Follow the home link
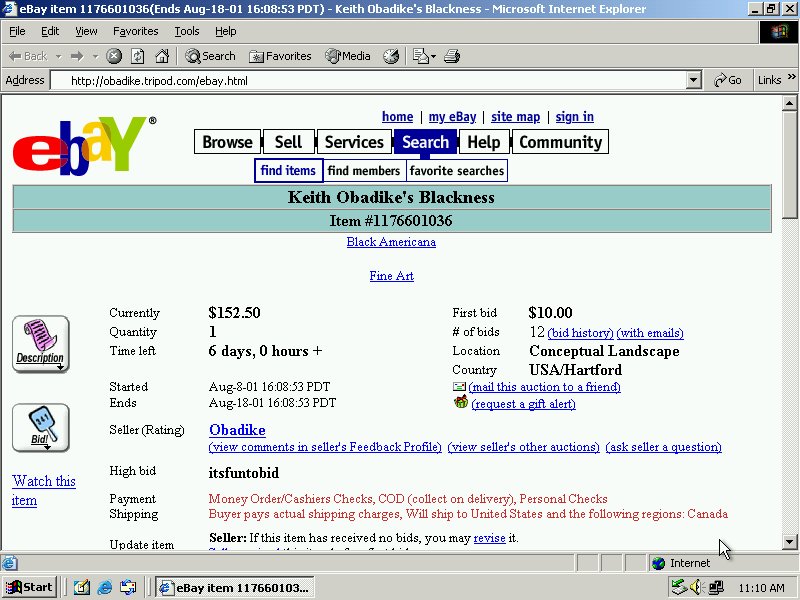This screenshot has width=800, height=600. 397,117
